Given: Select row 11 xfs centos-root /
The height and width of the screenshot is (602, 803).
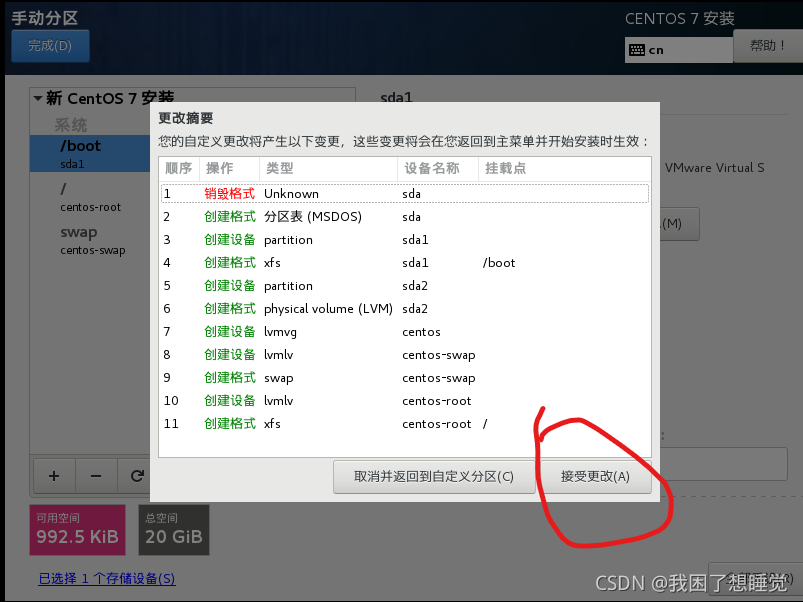Looking at the screenshot, I should coord(405,424).
